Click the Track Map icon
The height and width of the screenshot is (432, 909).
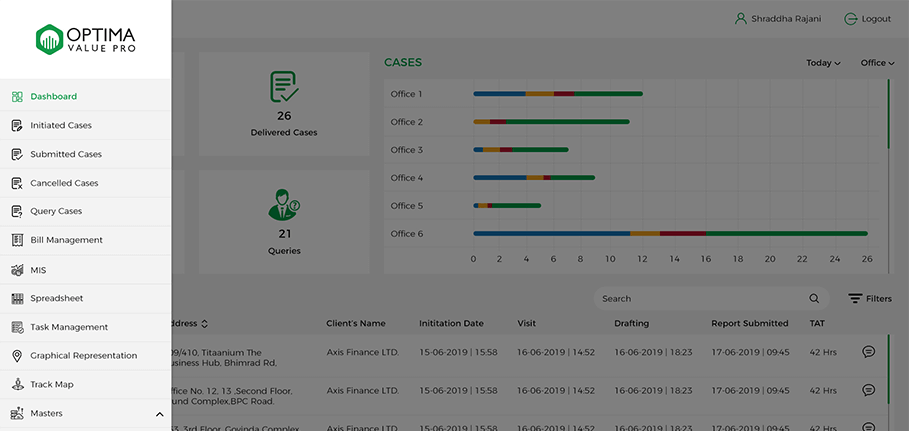[17, 385]
